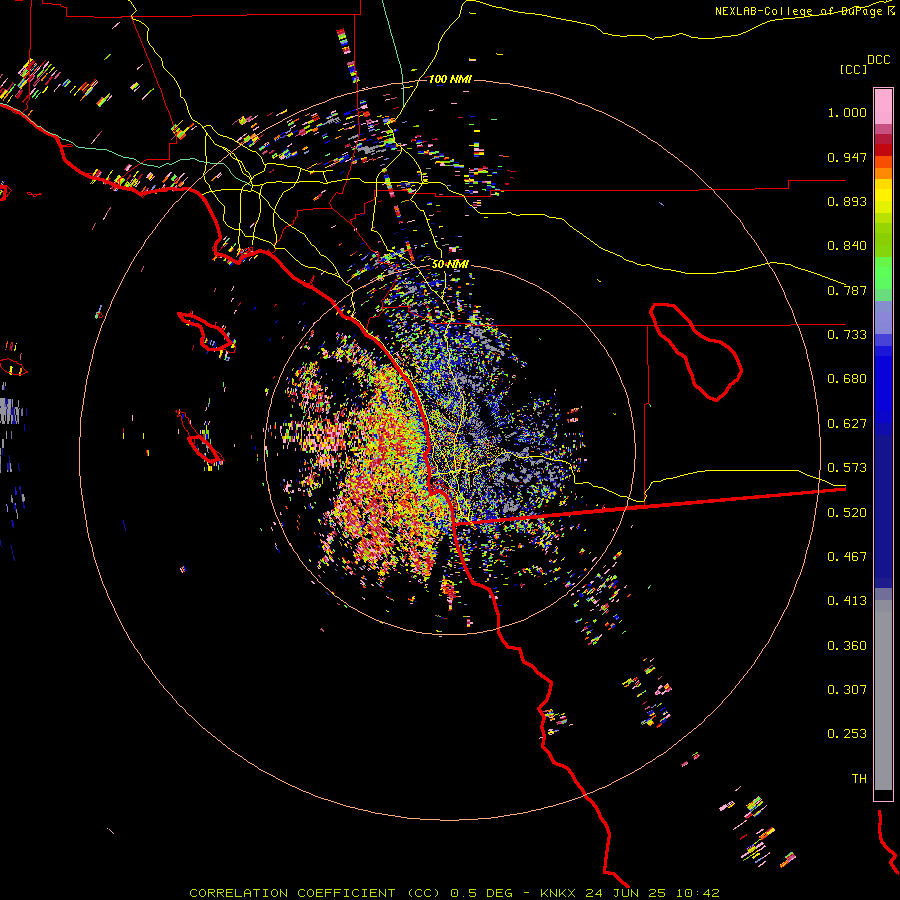
Task: Click the 0.253 scale value
Action: 847,734
